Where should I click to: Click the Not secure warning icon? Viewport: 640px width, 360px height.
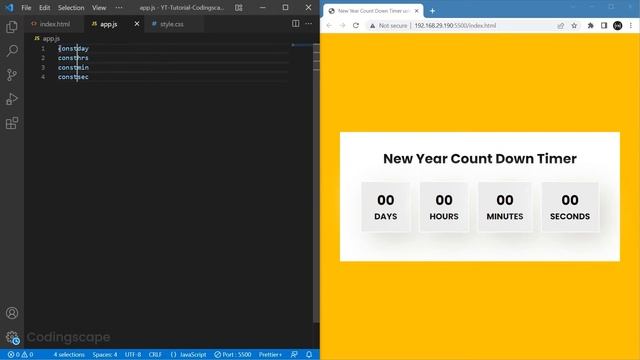(x=372, y=25)
